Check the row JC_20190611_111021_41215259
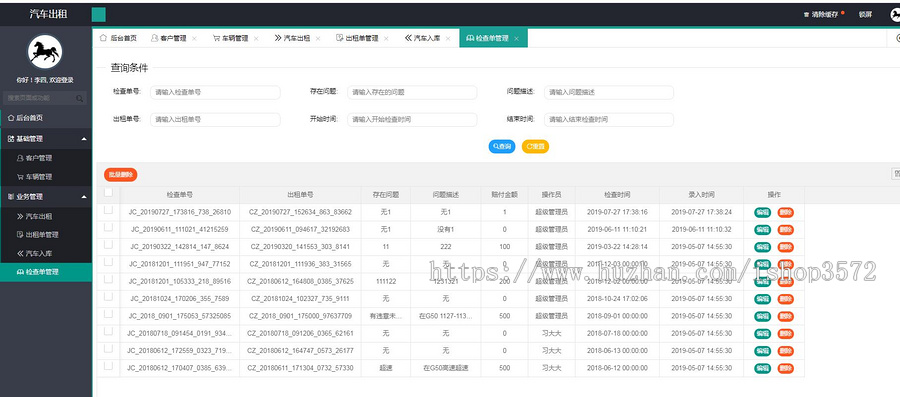 click(108, 228)
